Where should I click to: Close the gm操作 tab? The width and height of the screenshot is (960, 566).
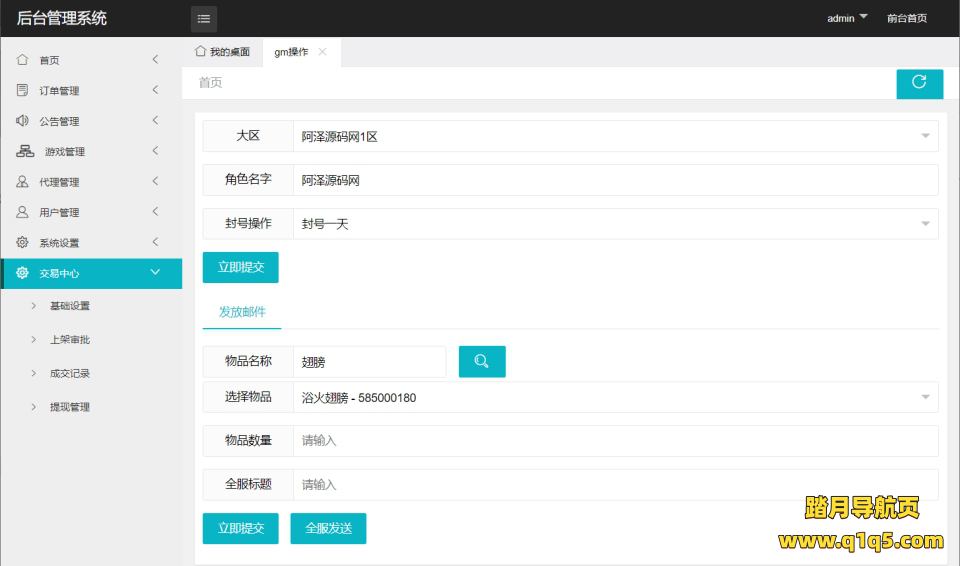tap(322, 52)
